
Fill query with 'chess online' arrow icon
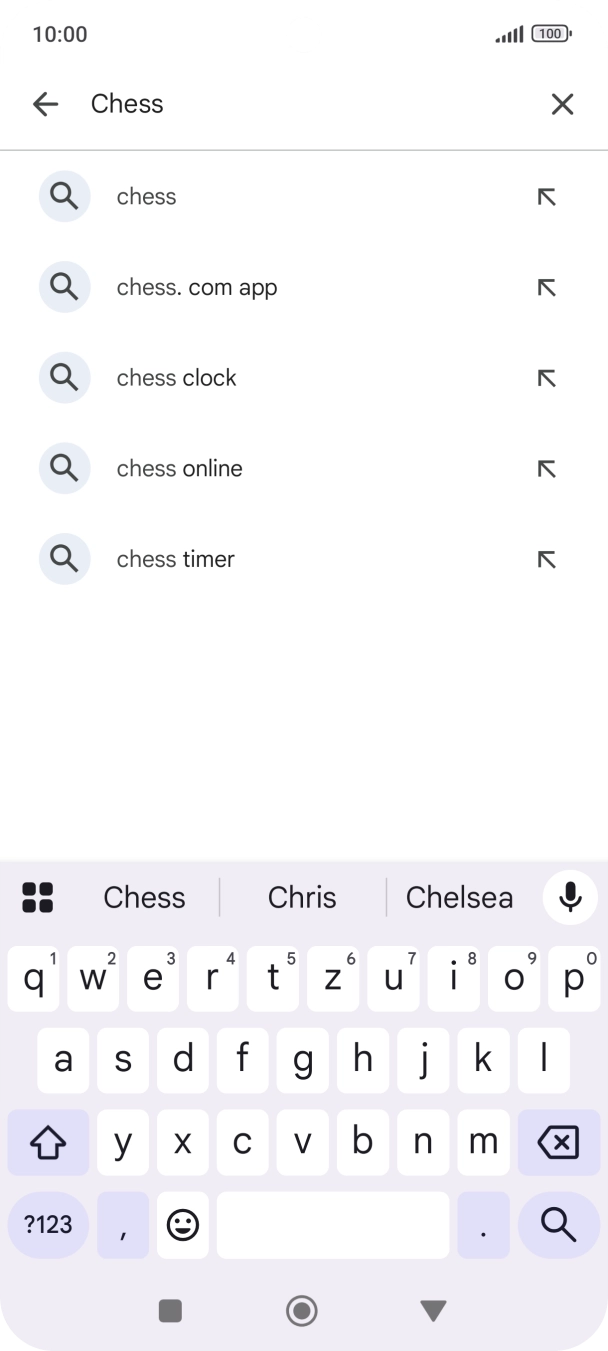[546, 469]
